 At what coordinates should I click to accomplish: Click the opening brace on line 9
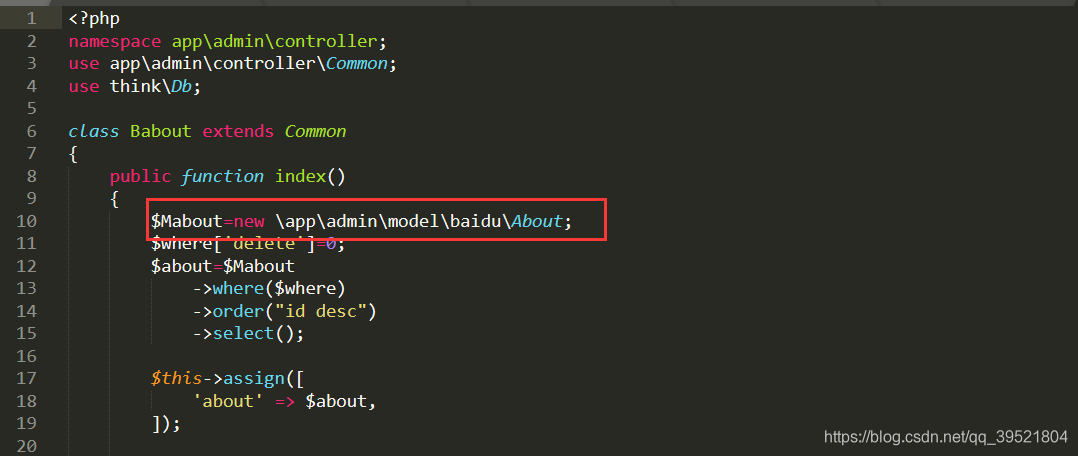click(x=115, y=199)
